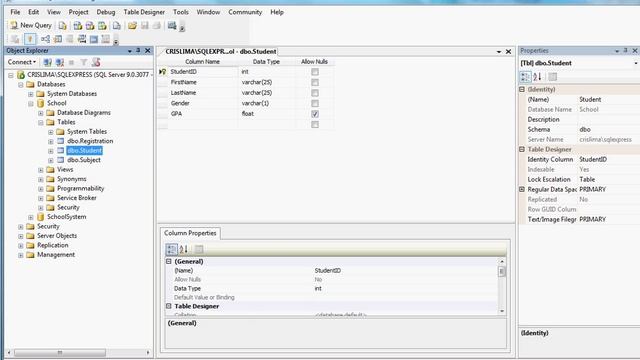This screenshot has width=640, height=360.
Task: Expand the Views folder node
Action: coord(41,170)
